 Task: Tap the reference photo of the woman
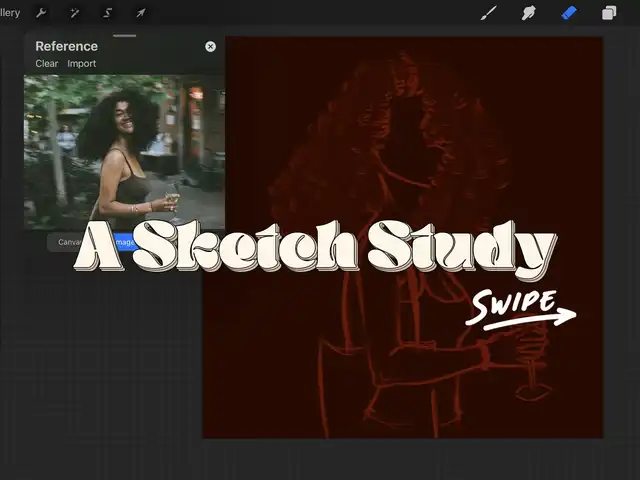point(124,150)
